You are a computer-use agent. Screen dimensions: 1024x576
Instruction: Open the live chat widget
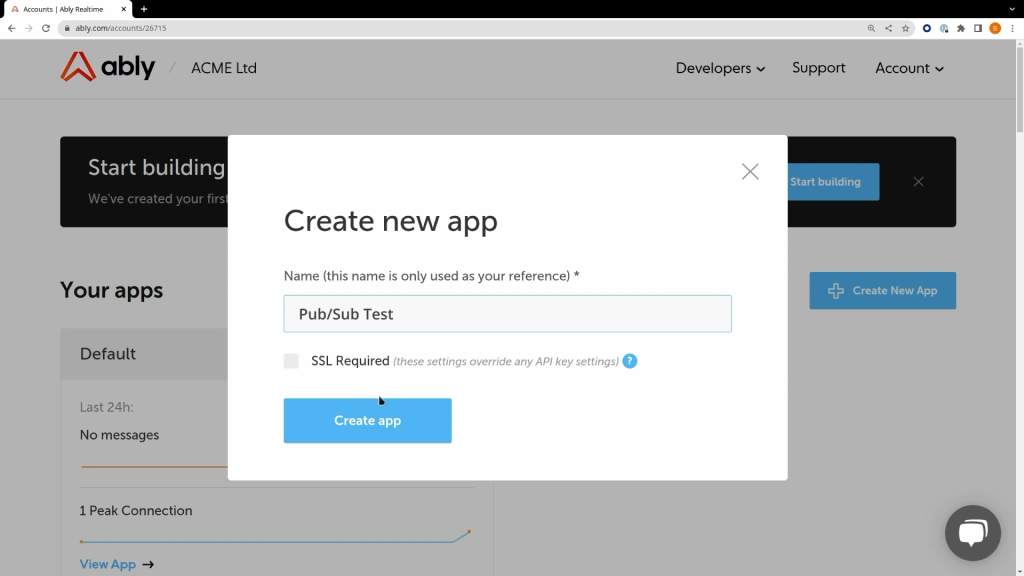pos(972,532)
